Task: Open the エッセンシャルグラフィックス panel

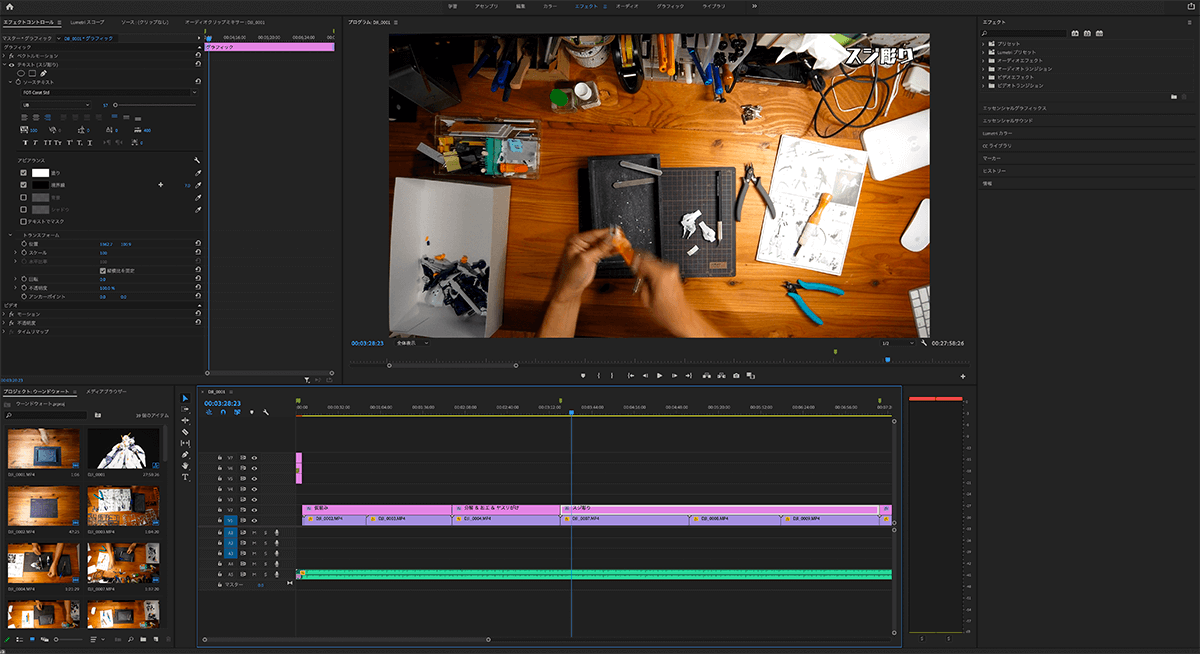Action: [x=1014, y=107]
